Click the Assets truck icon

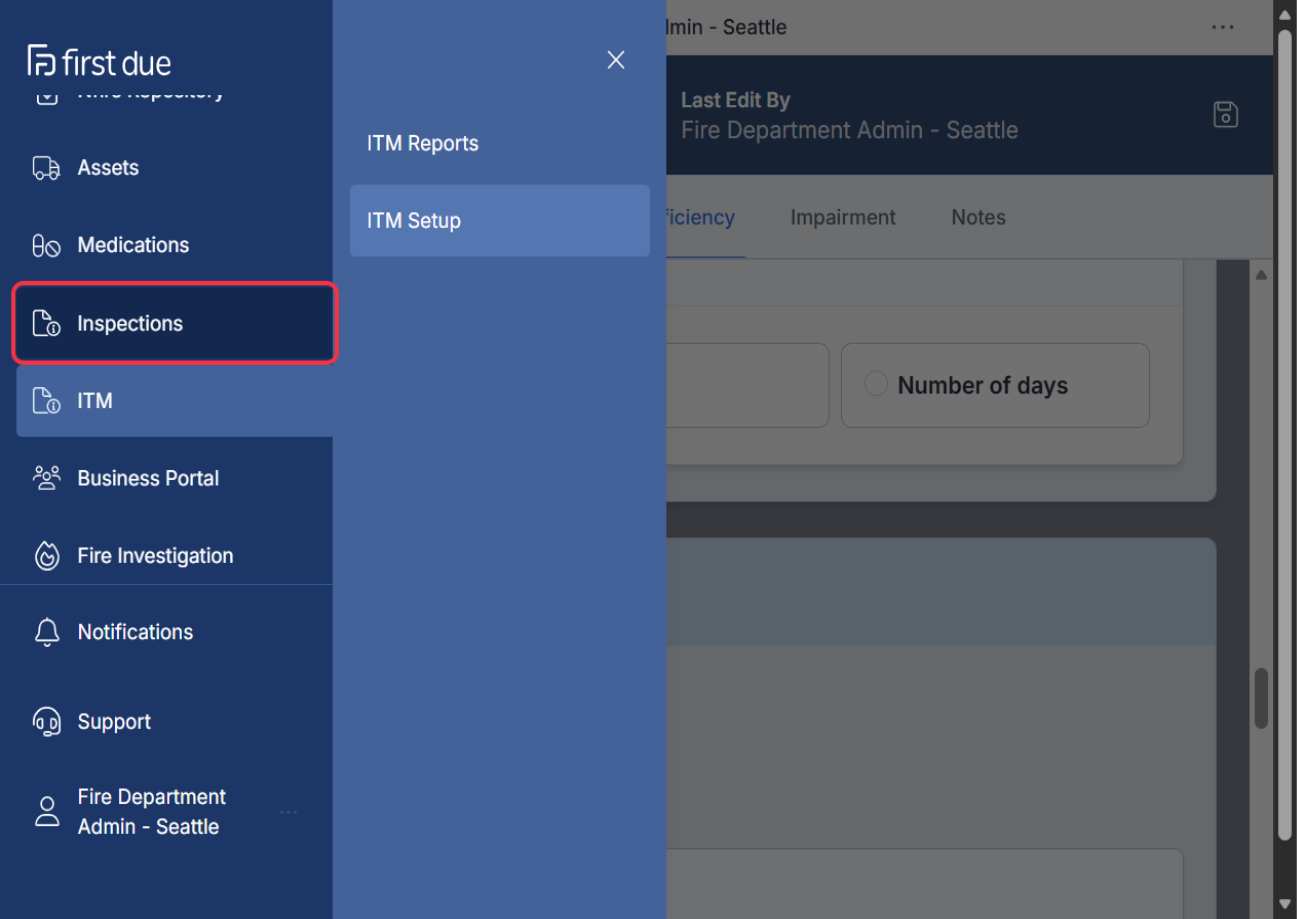[x=46, y=168]
